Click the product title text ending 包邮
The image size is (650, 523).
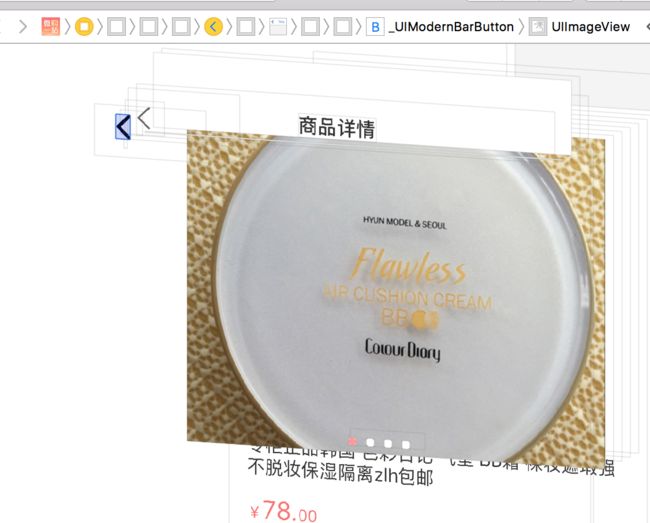[341, 473]
